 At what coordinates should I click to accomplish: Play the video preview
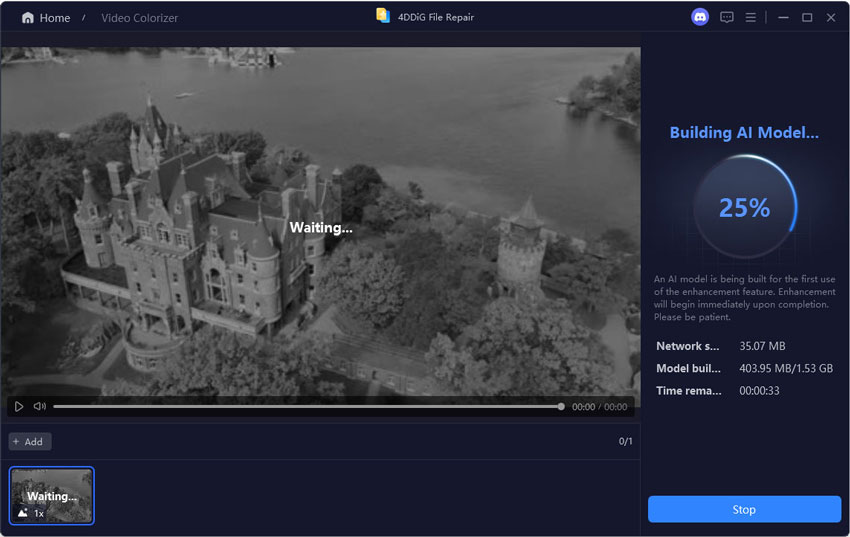point(19,406)
